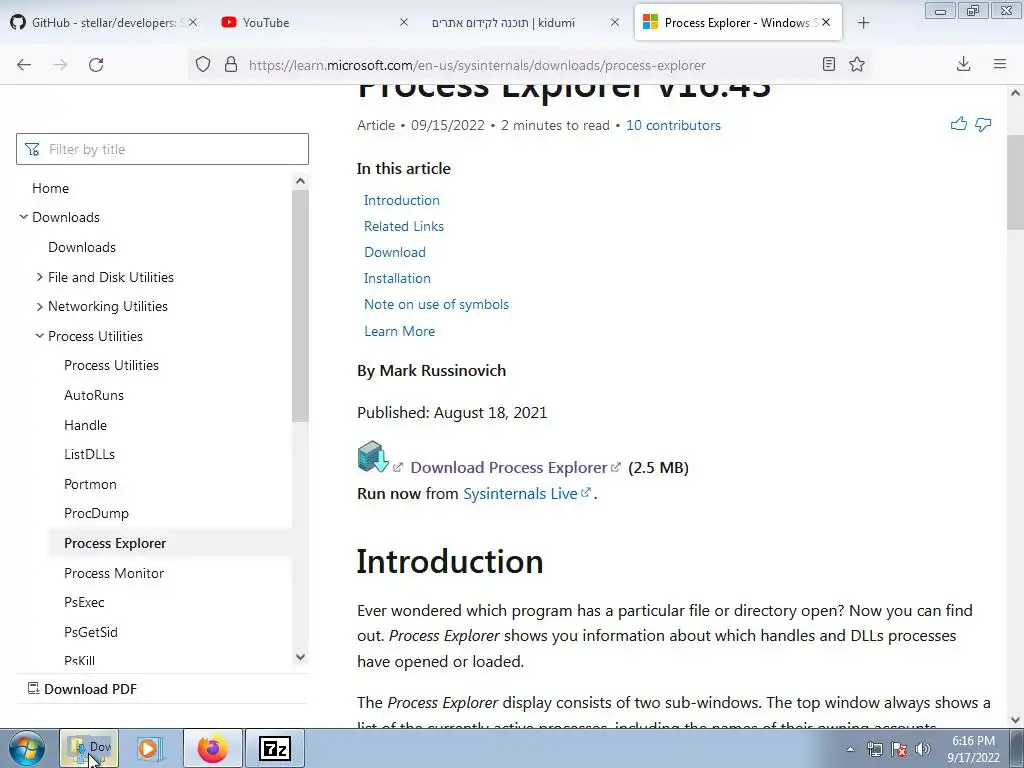Toggle reader view icon in address bar

pos(829,64)
